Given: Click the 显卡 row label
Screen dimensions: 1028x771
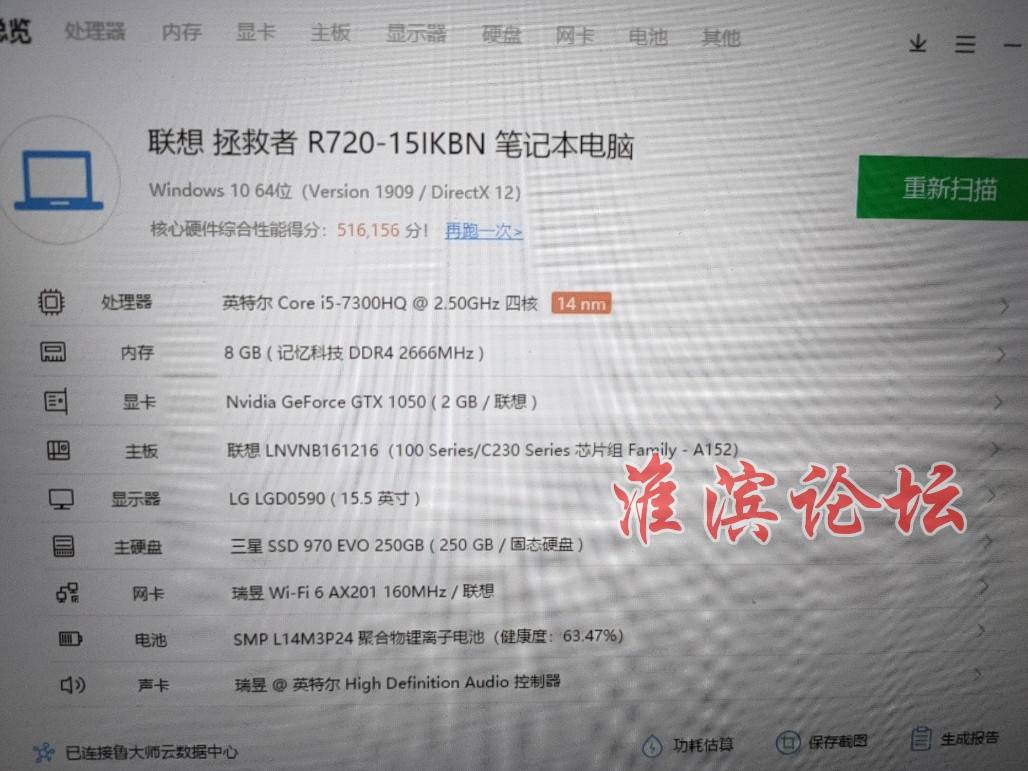Looking at the screenshot, I should click(140, 401).
